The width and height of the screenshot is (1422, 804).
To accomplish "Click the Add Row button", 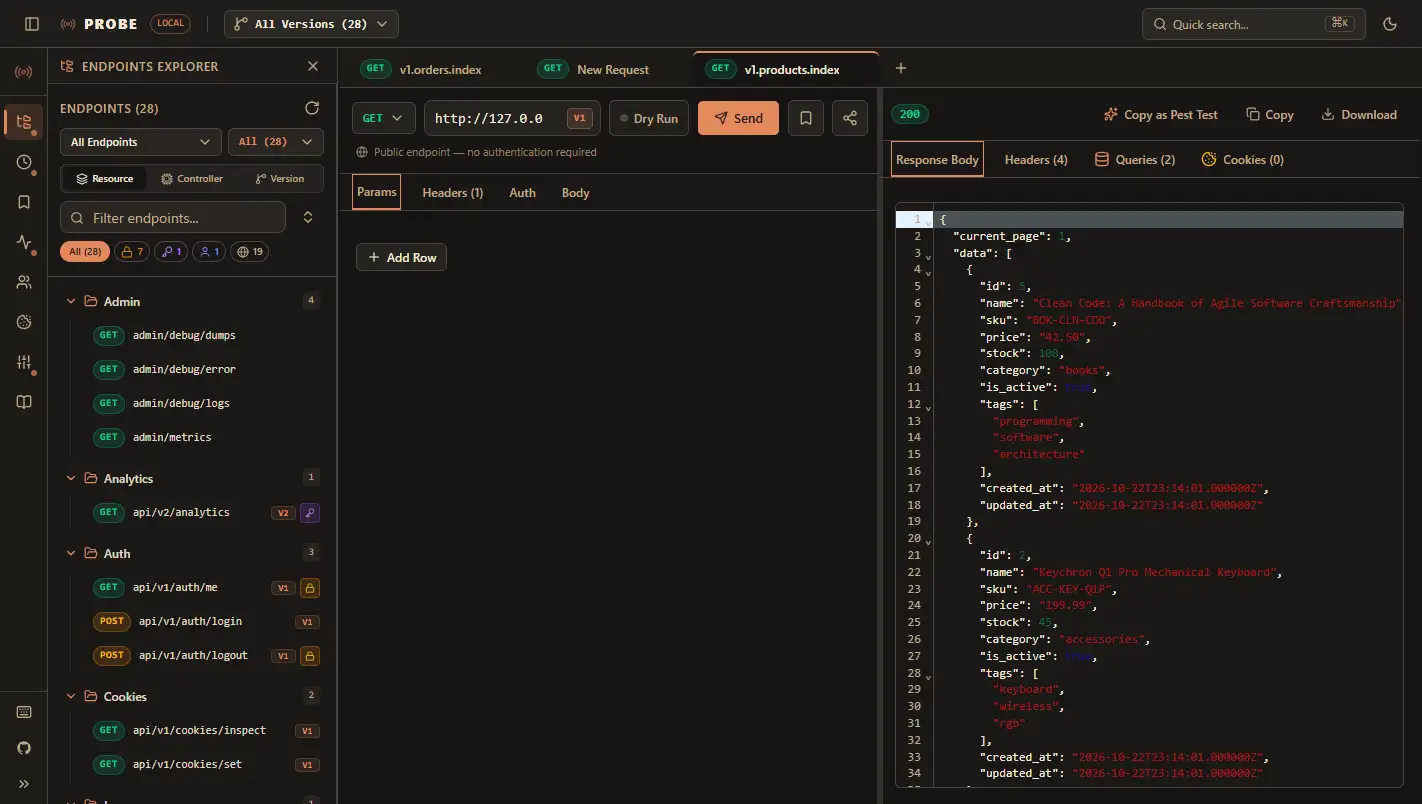I will click(x=402, y=257).
